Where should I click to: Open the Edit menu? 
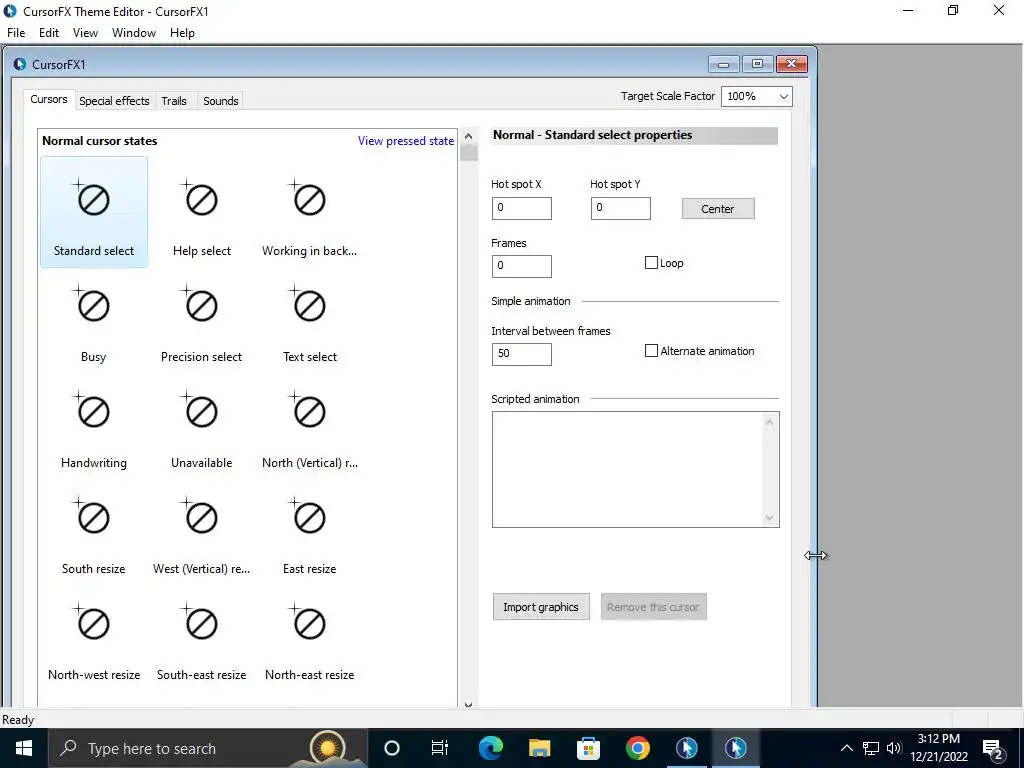(x=49, y=33)
